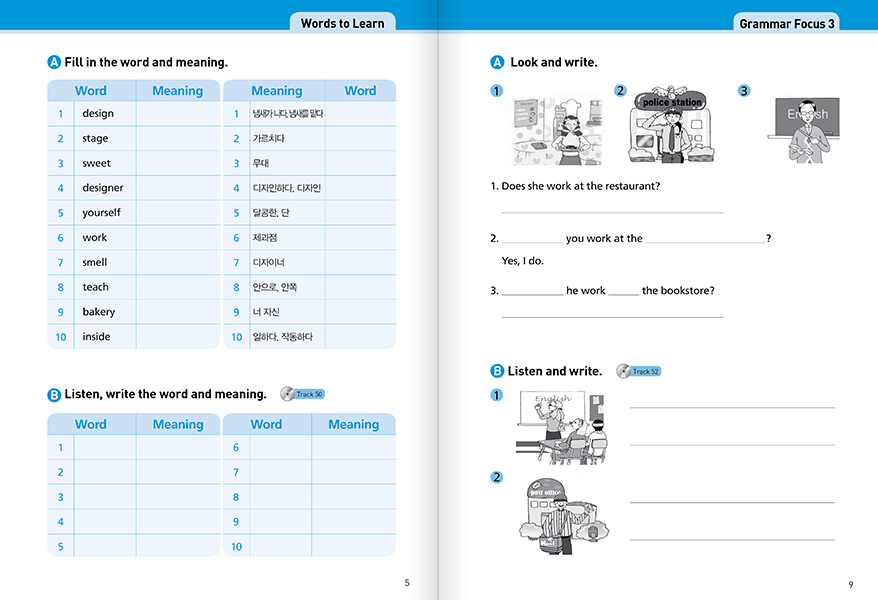Click the Meaning cell next to "design"
This screenshot has height=600, width=878.
point(177,114)
